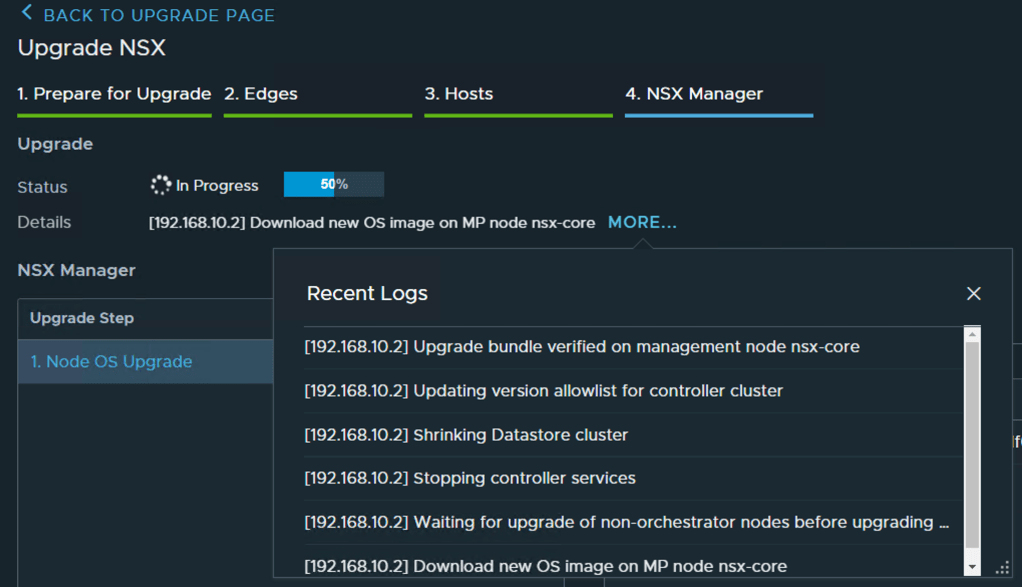
Task: Click the Recent Logs scroll down arrow
Action: click(x=972, y=567)
